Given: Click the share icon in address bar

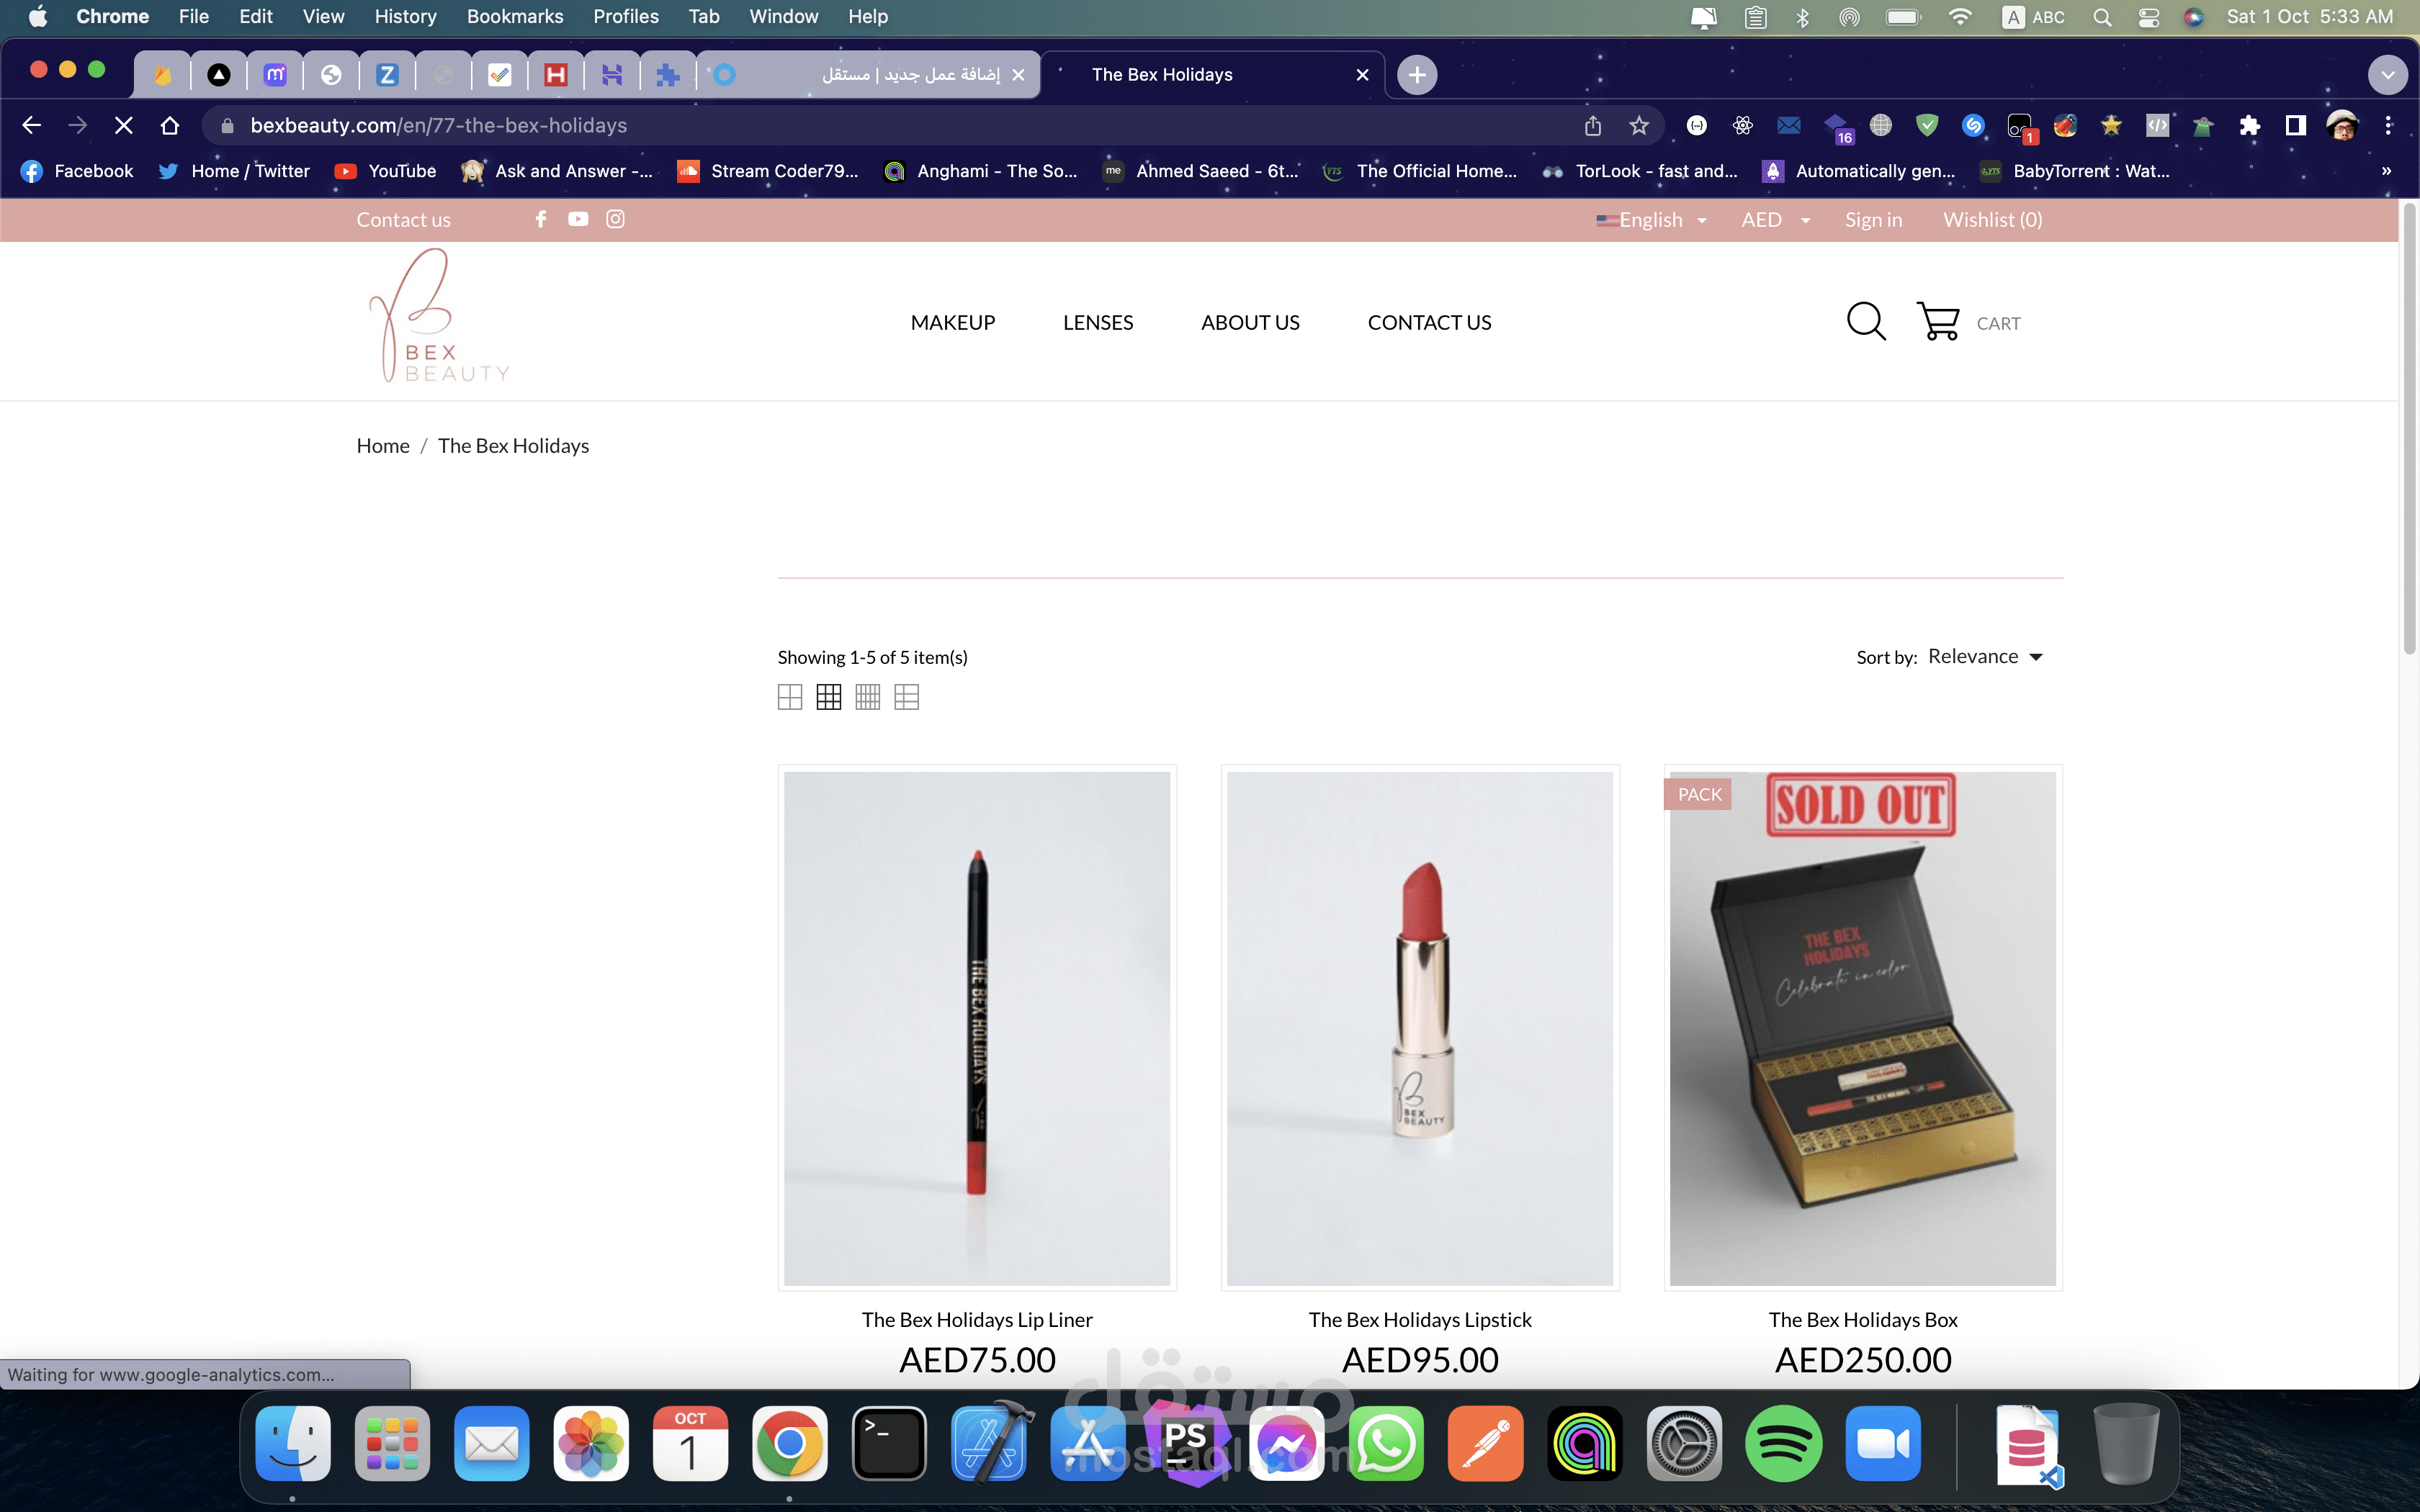Looking at the screenshot, I should point(1593,126).
